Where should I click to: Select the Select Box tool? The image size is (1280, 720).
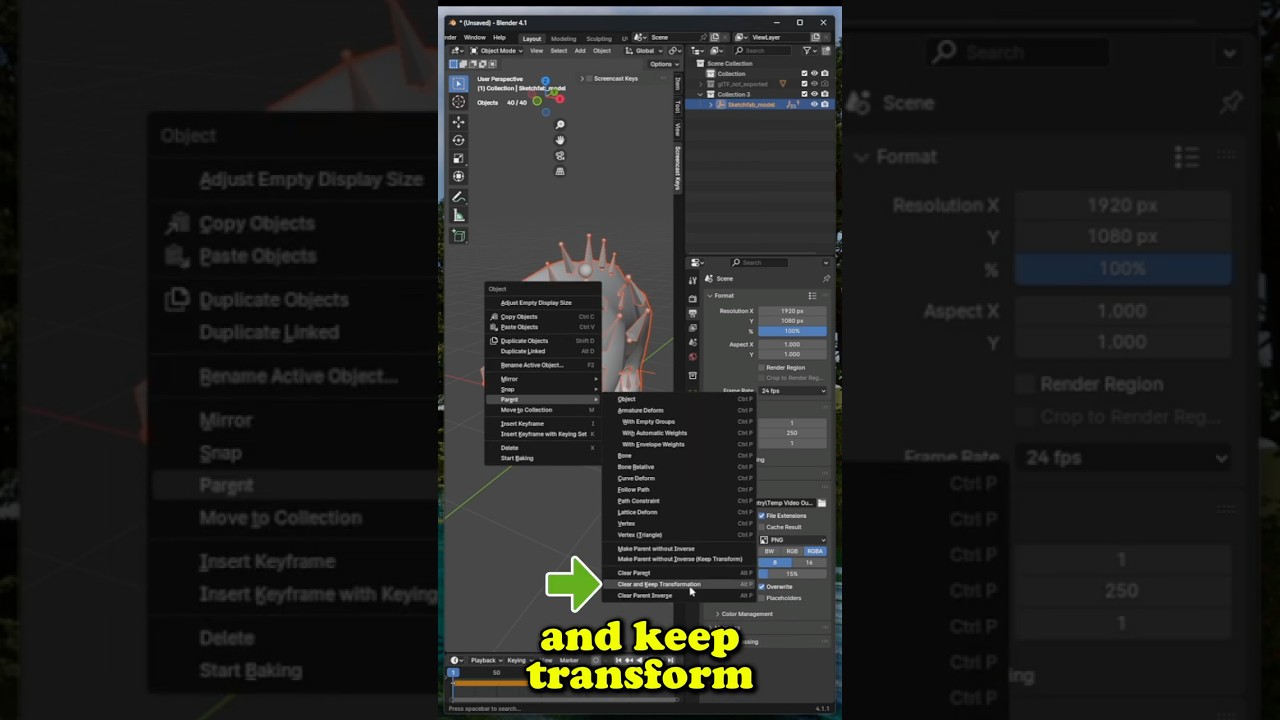(458, 84)
